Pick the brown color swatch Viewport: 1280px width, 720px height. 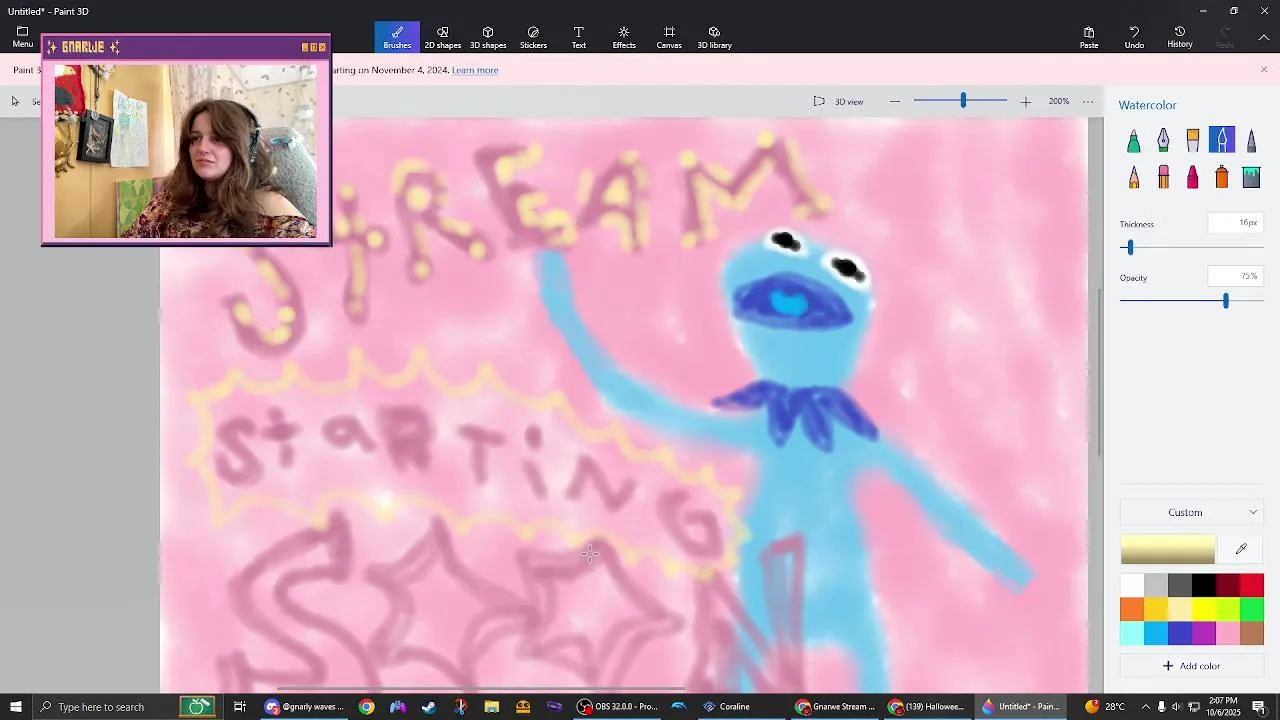(1252, 633)
